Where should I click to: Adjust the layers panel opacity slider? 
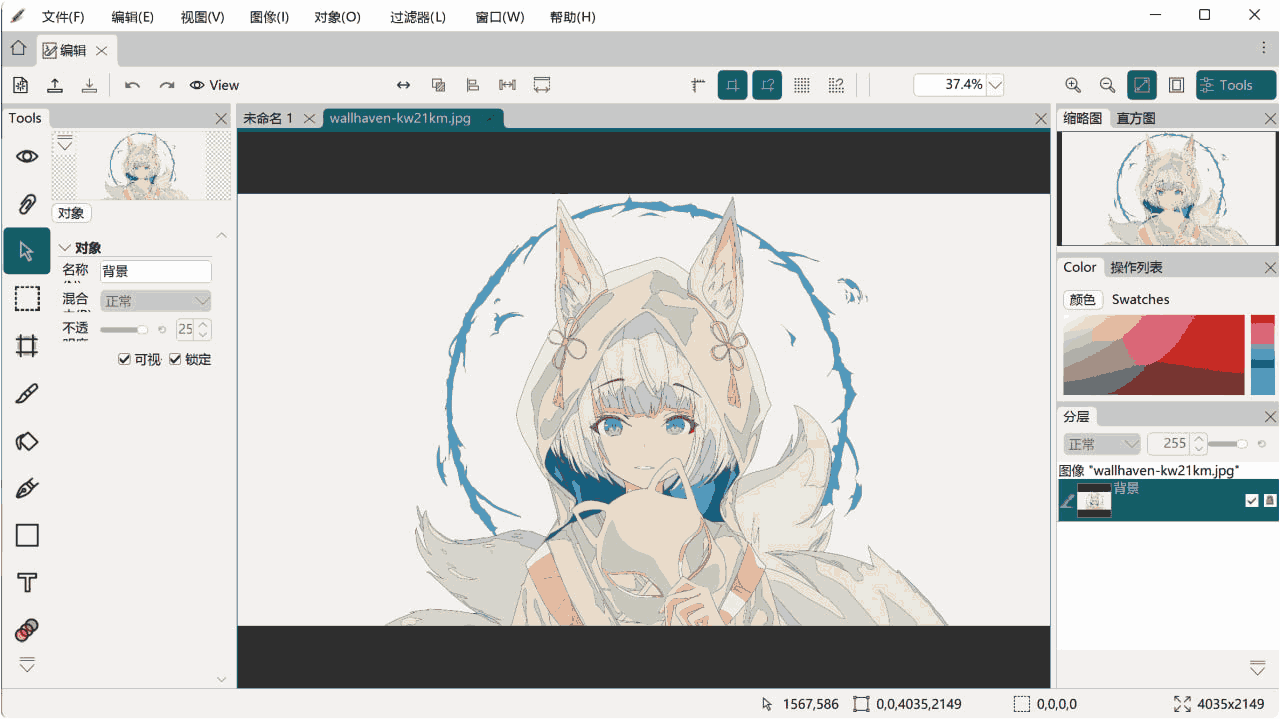tap(1229, 444)
